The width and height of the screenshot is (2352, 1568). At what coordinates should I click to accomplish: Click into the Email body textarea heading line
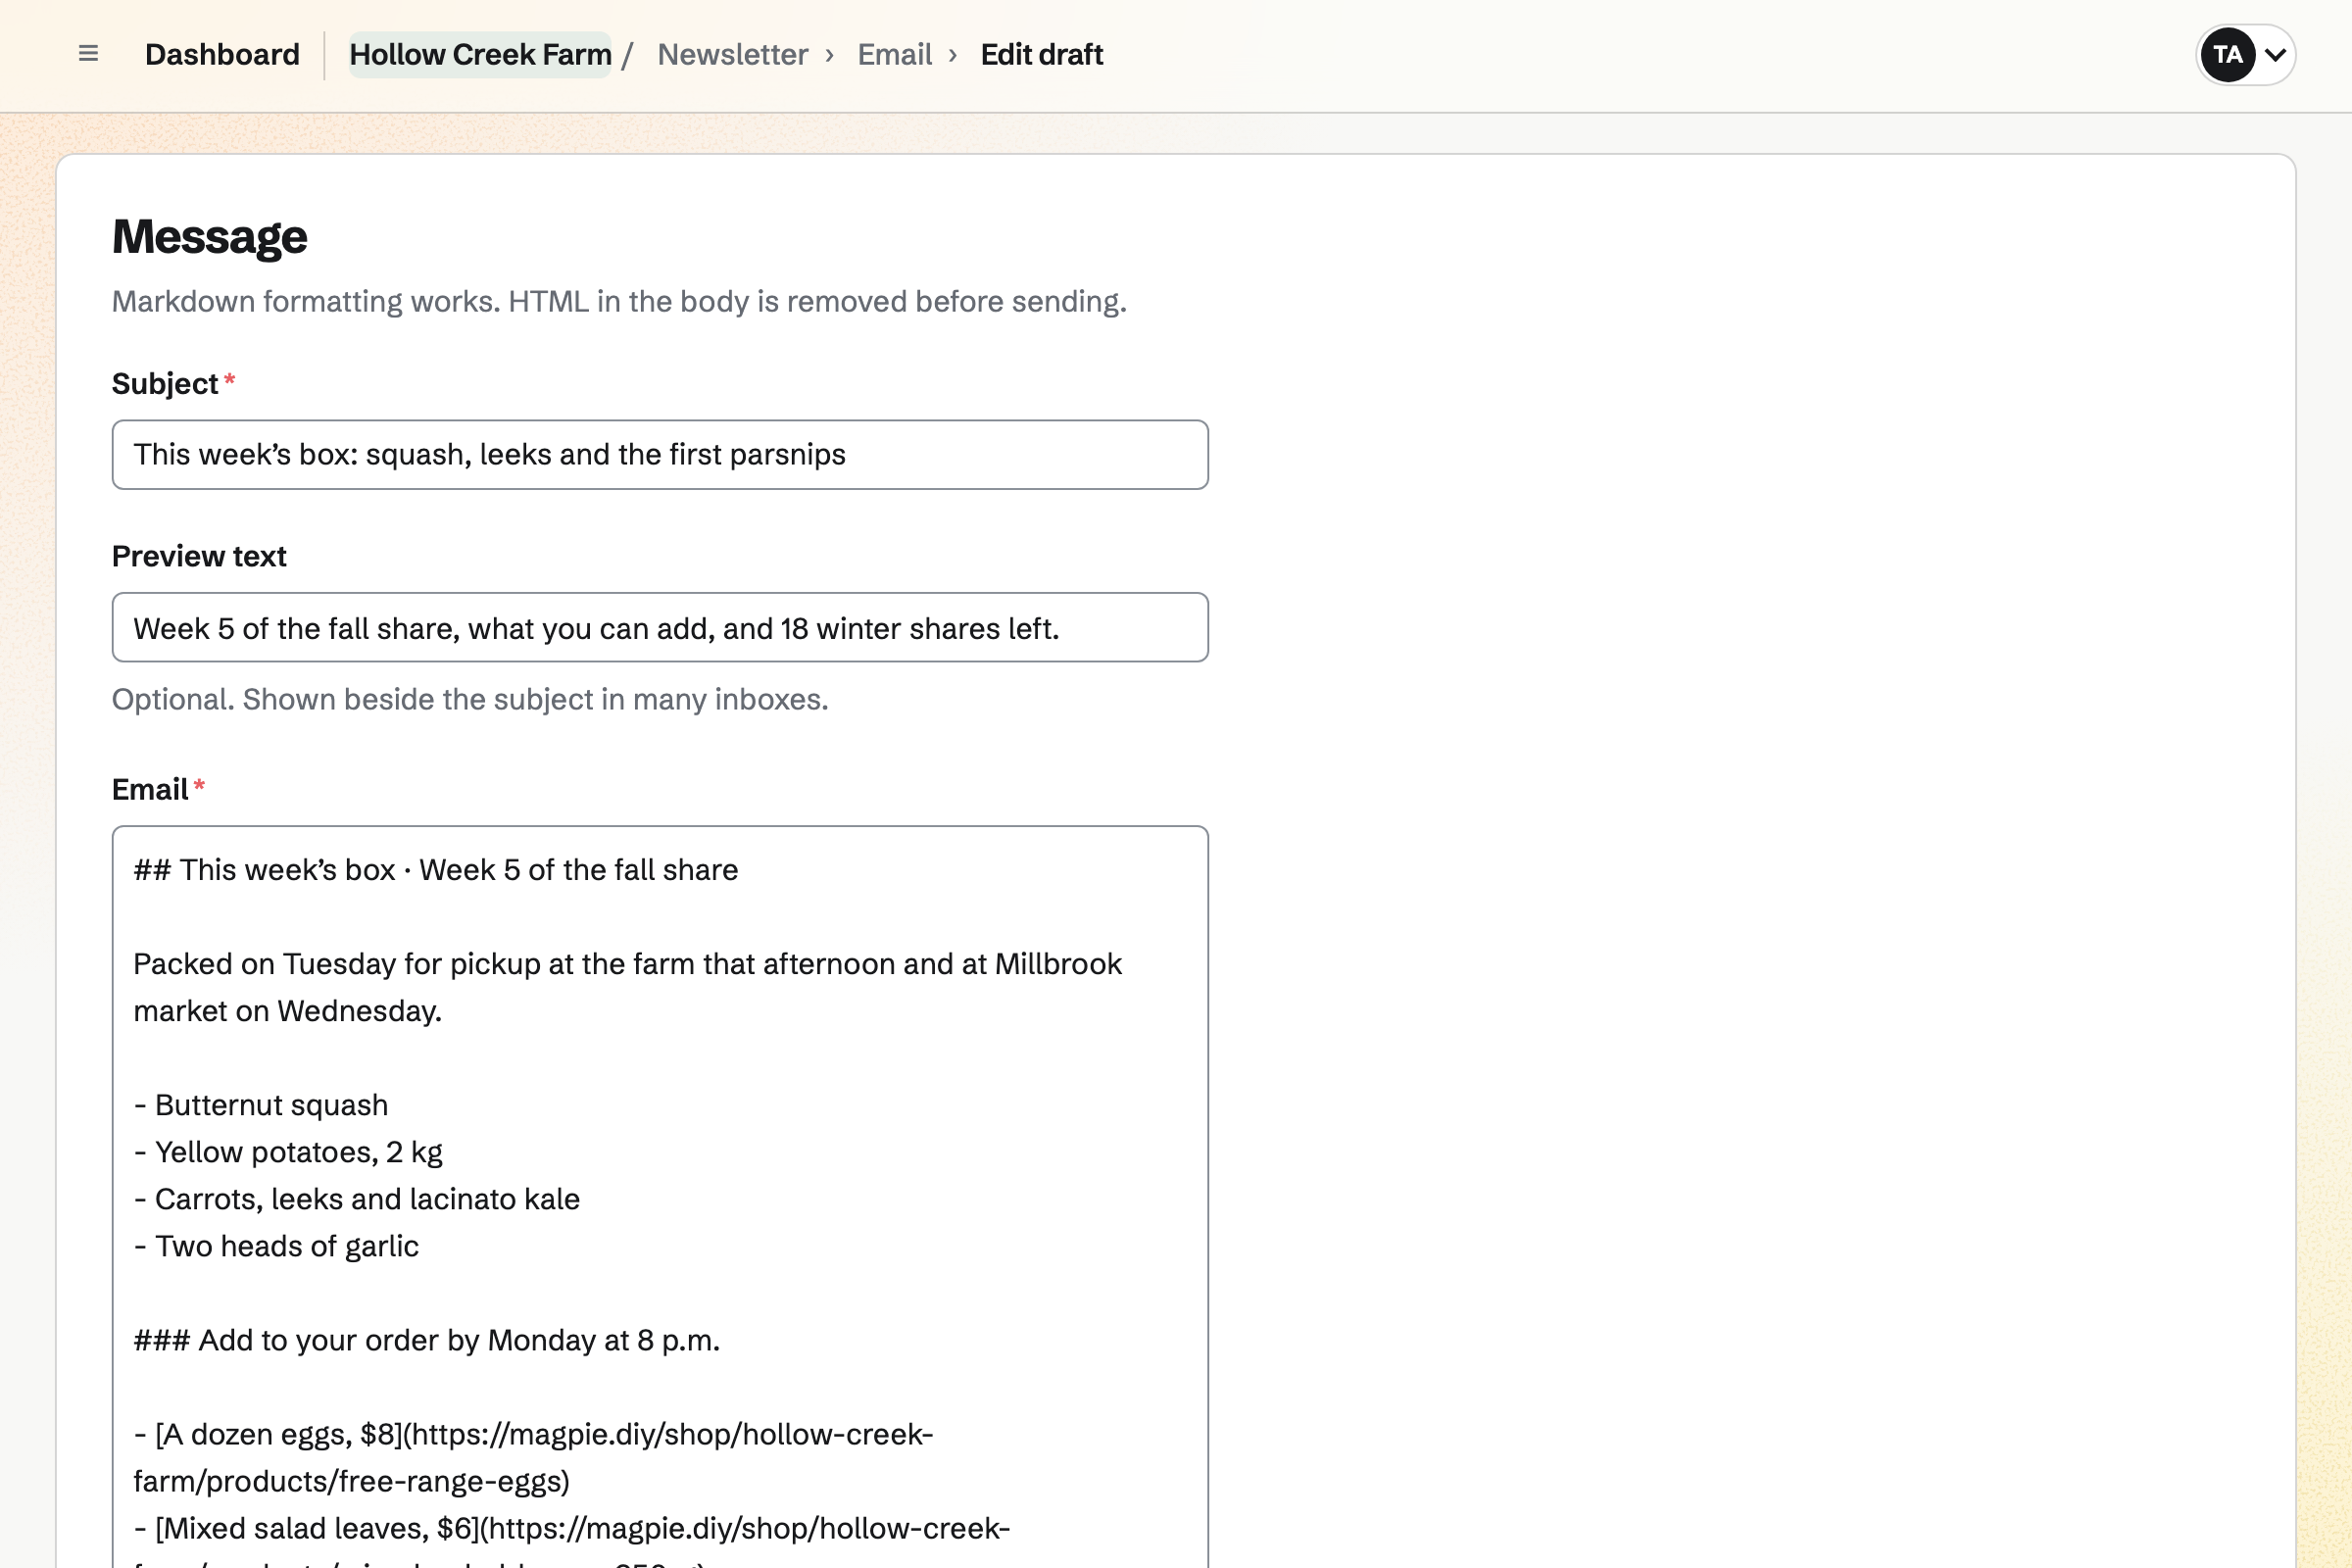[436, 870]
